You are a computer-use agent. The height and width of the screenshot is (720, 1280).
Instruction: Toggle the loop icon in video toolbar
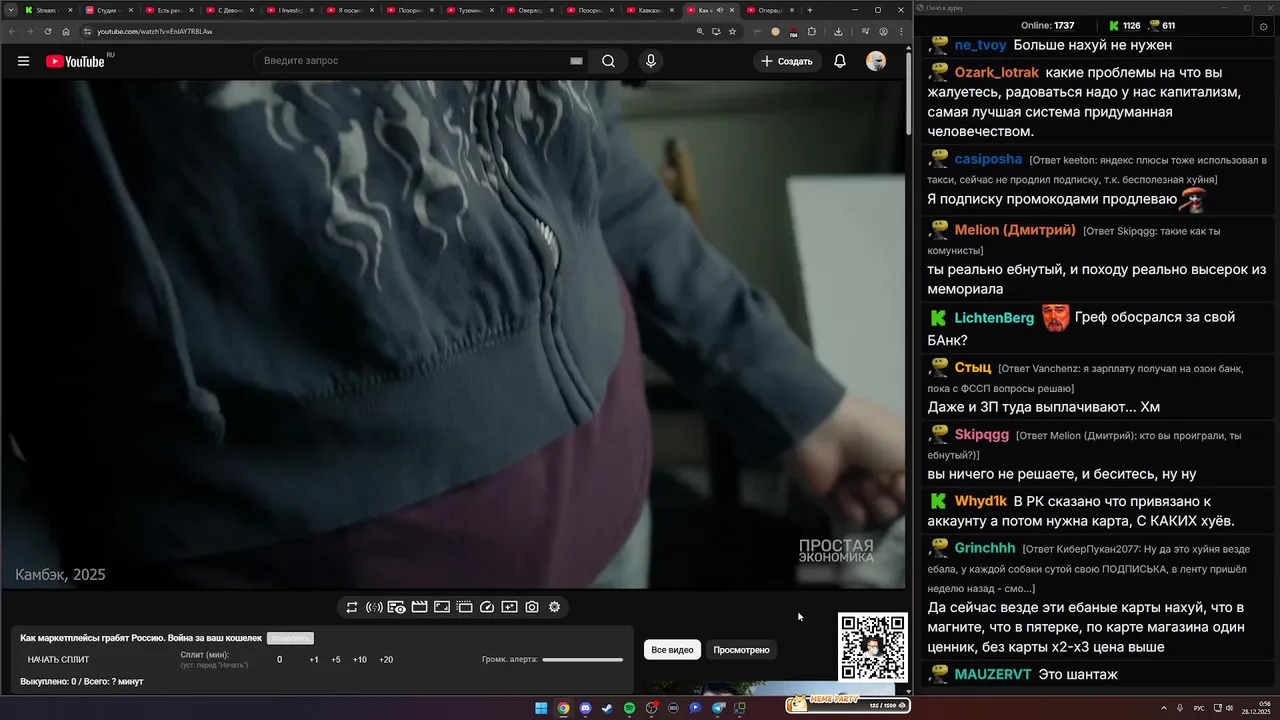(352, 607)
